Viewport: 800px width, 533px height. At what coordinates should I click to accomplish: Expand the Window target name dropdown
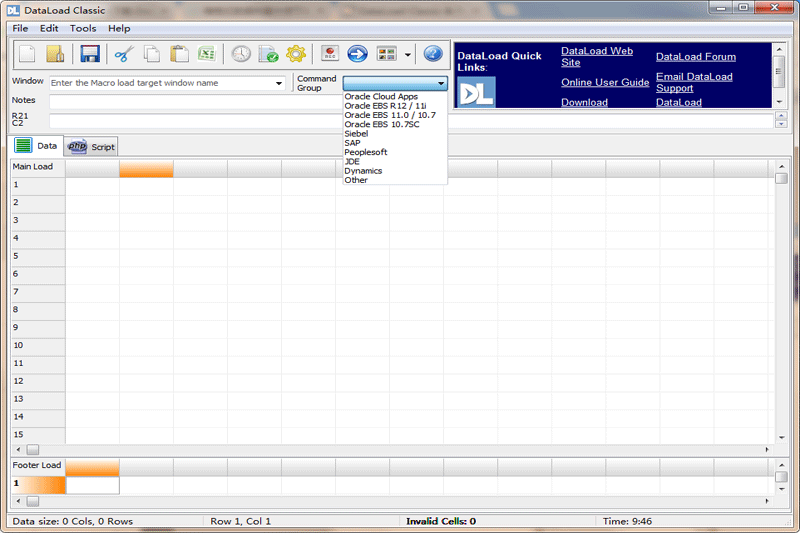[279, 83]
